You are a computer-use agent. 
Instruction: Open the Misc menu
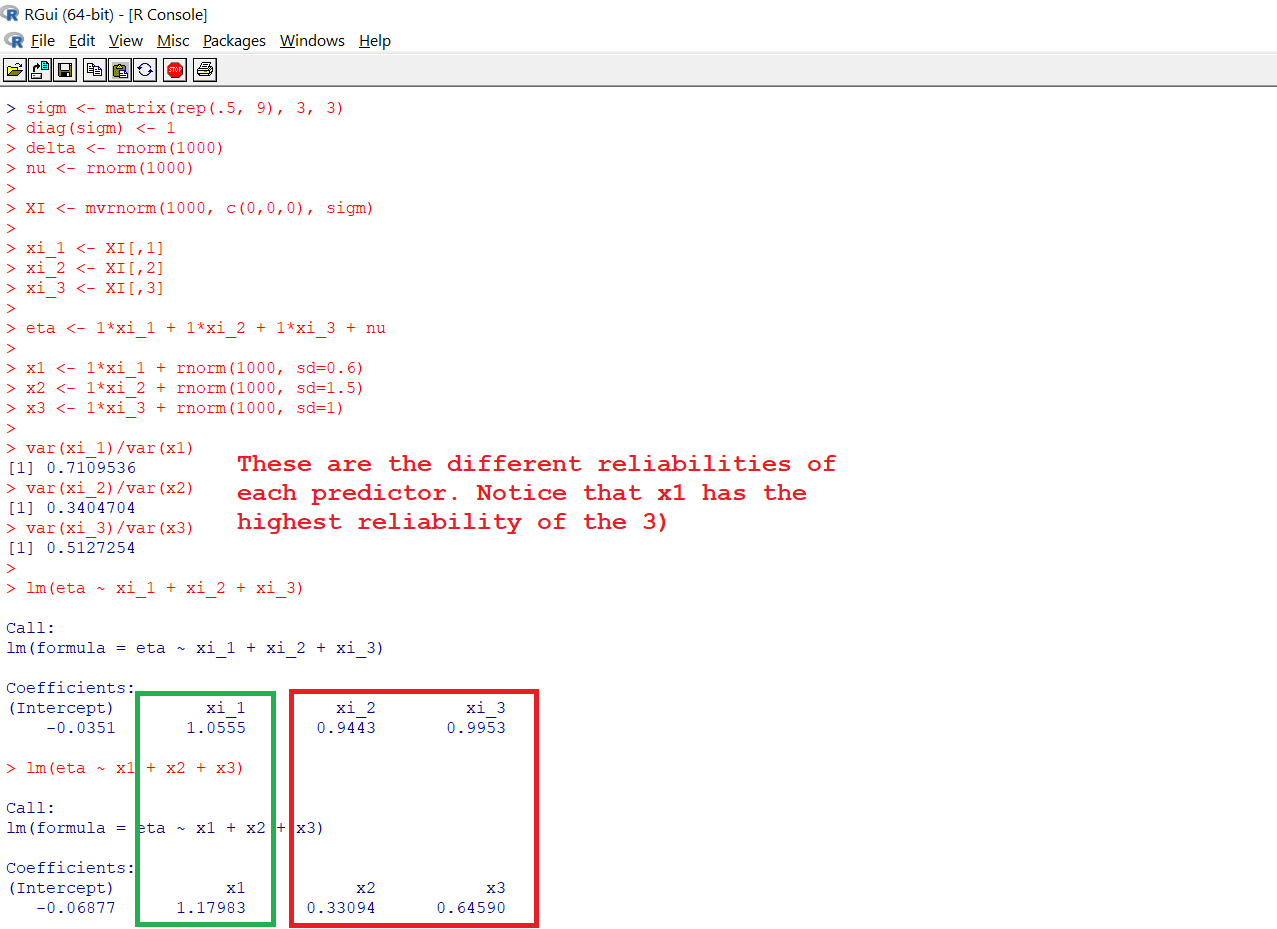[x=173, y=41]
